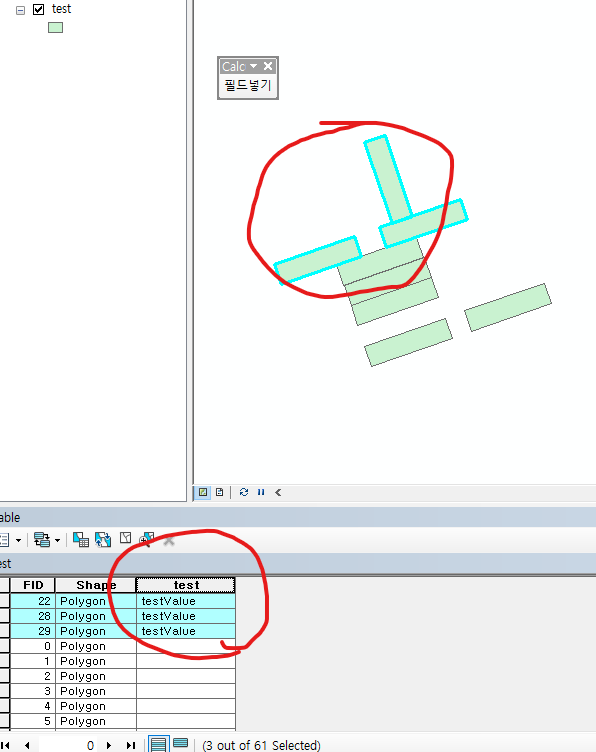Click Polygon cell in FID 2 row

click(x=96, y=676)
